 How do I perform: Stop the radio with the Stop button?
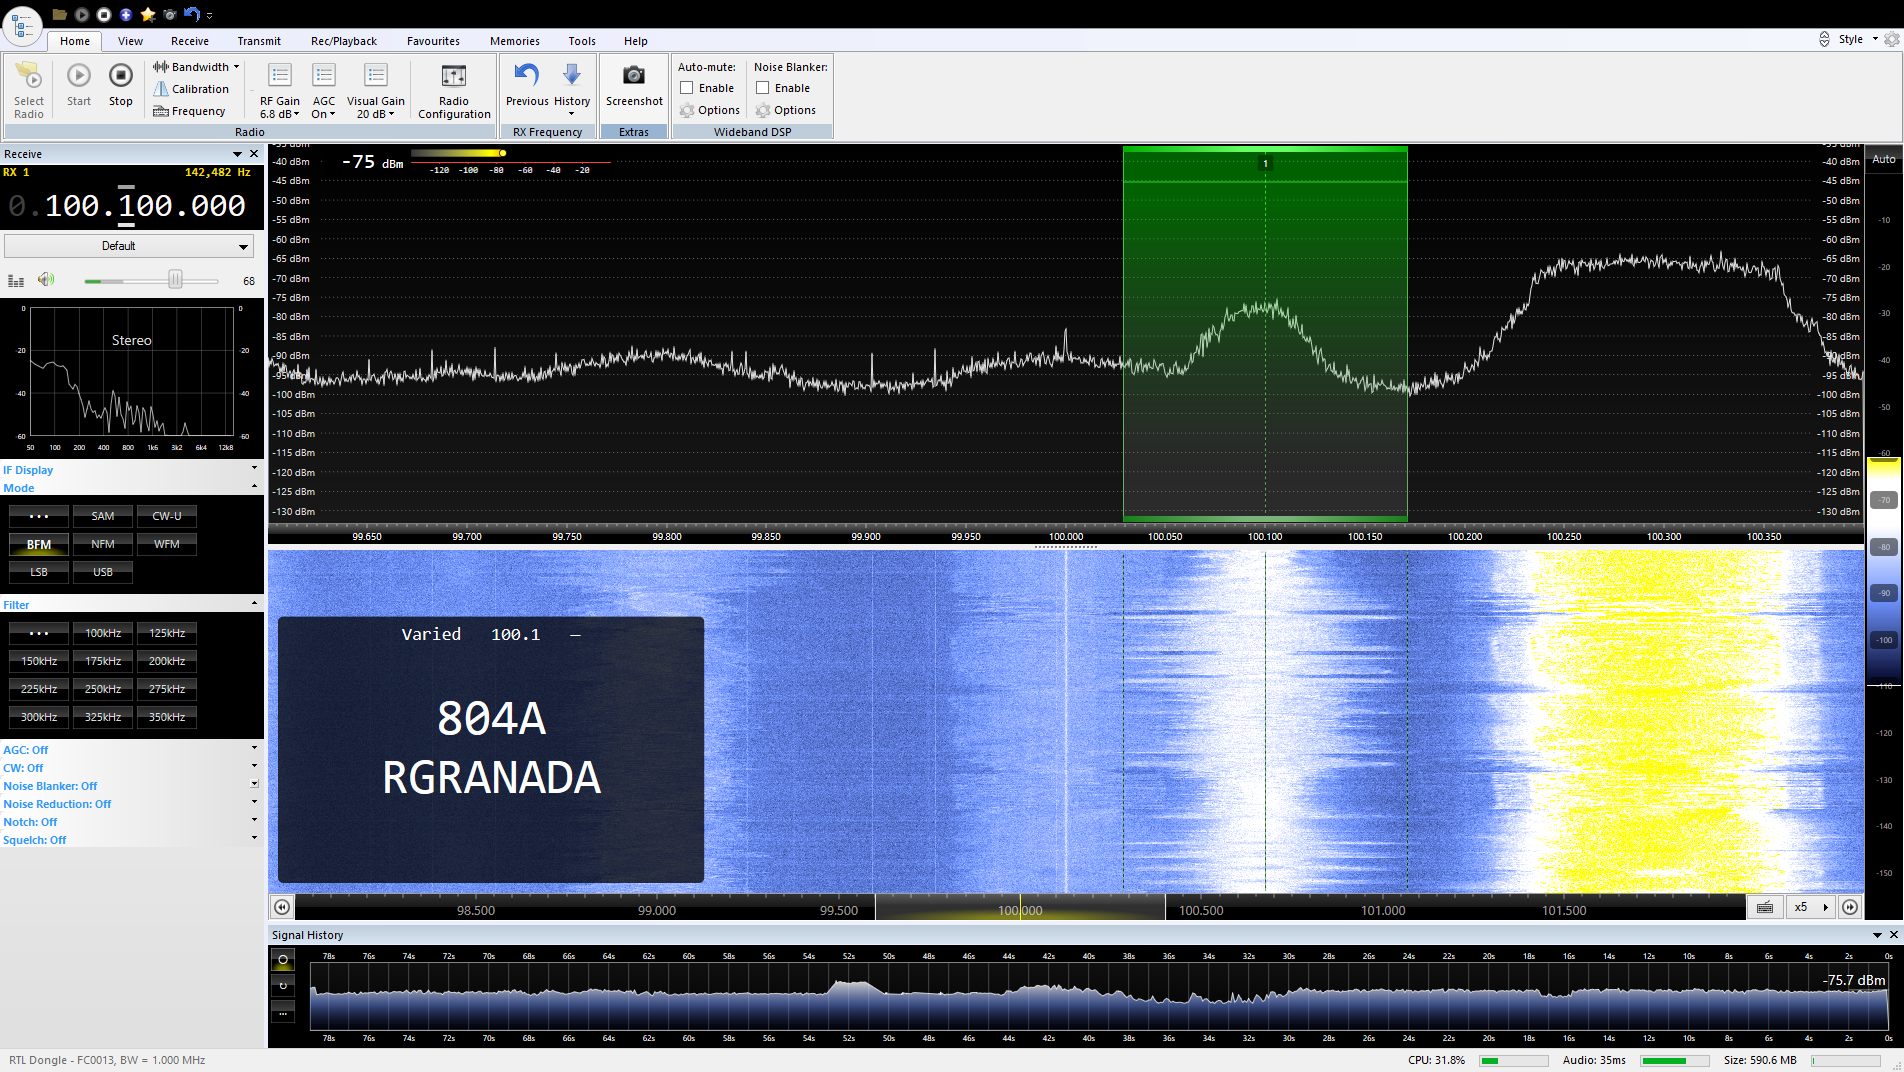[x=121, y=85]
